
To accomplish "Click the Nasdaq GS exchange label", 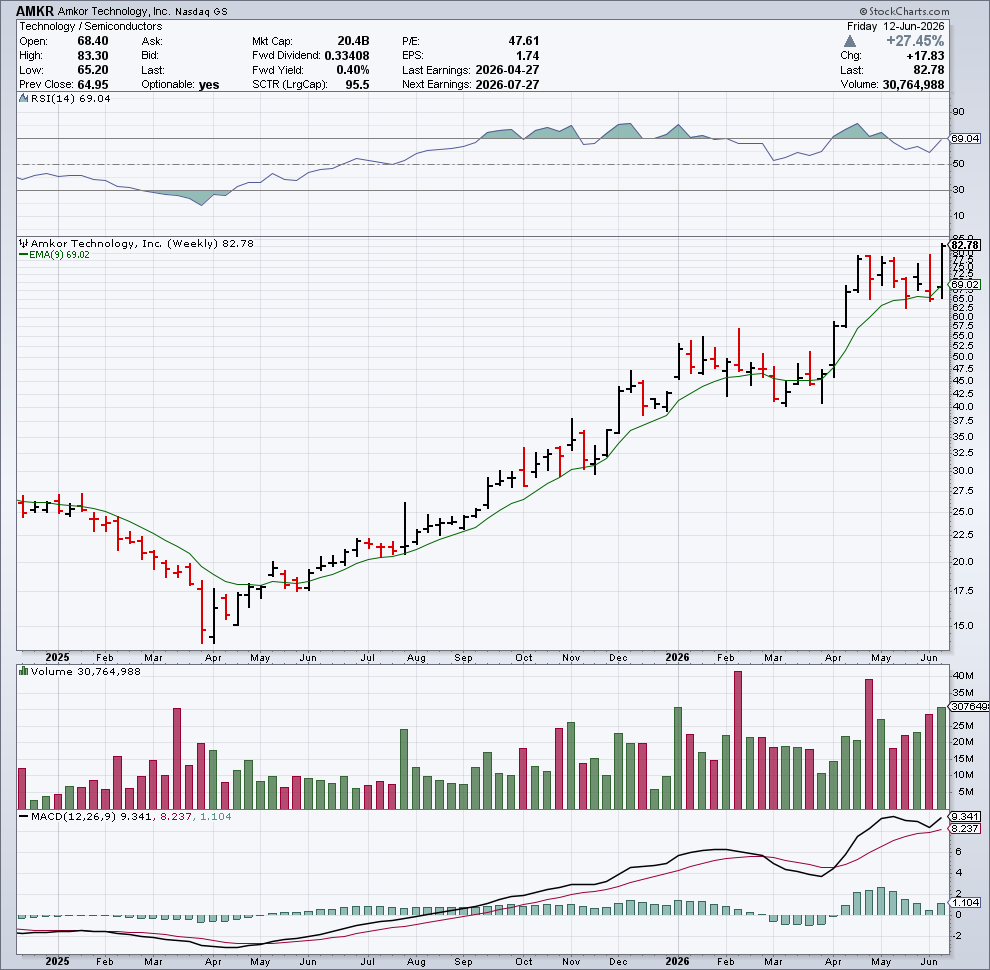I will [201, 11].
